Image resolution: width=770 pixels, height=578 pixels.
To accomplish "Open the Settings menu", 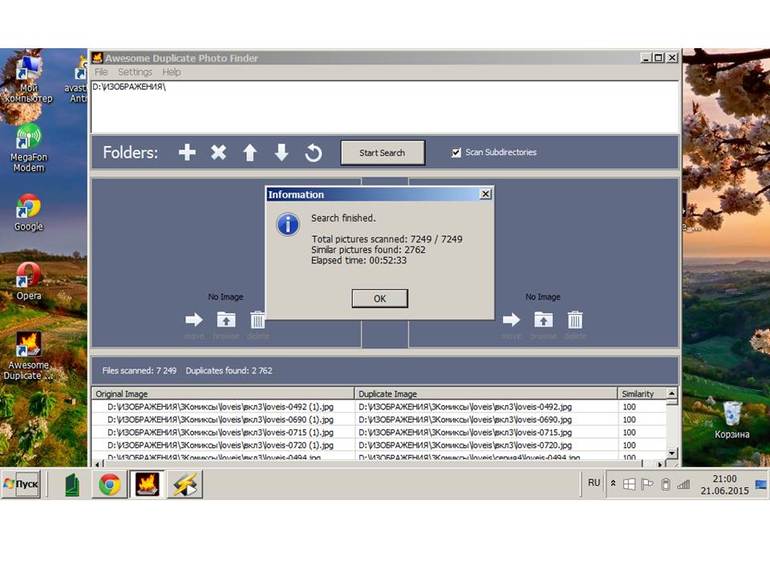I will tap(135, 72).
